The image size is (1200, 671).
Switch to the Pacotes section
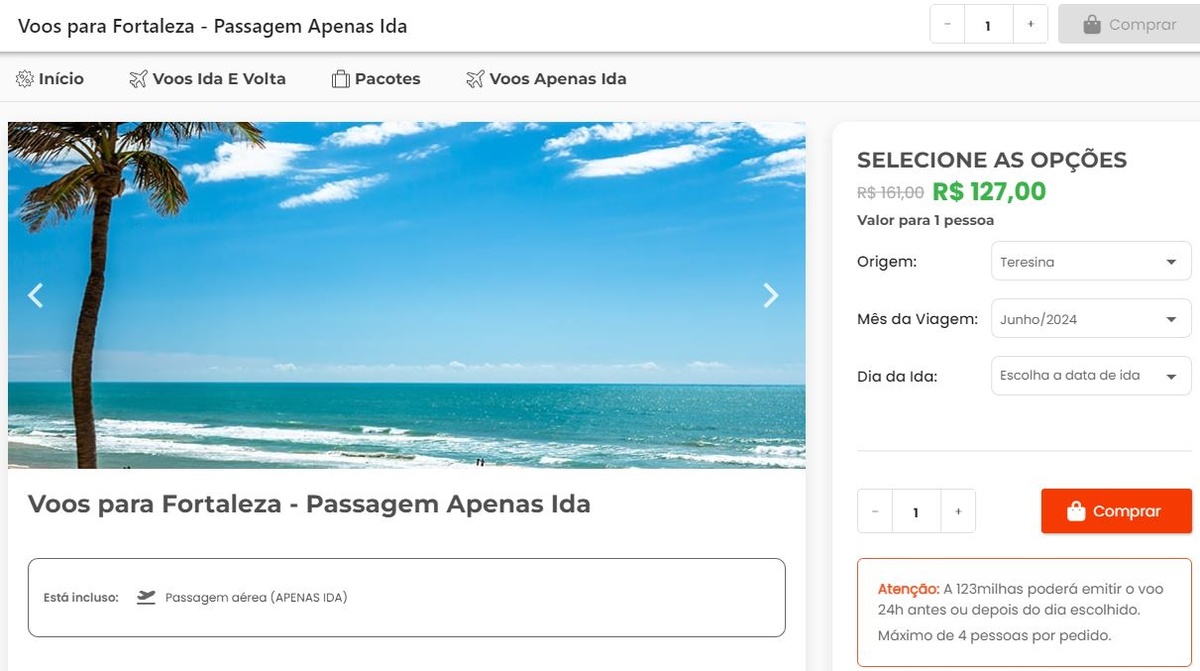click(388, 78)
